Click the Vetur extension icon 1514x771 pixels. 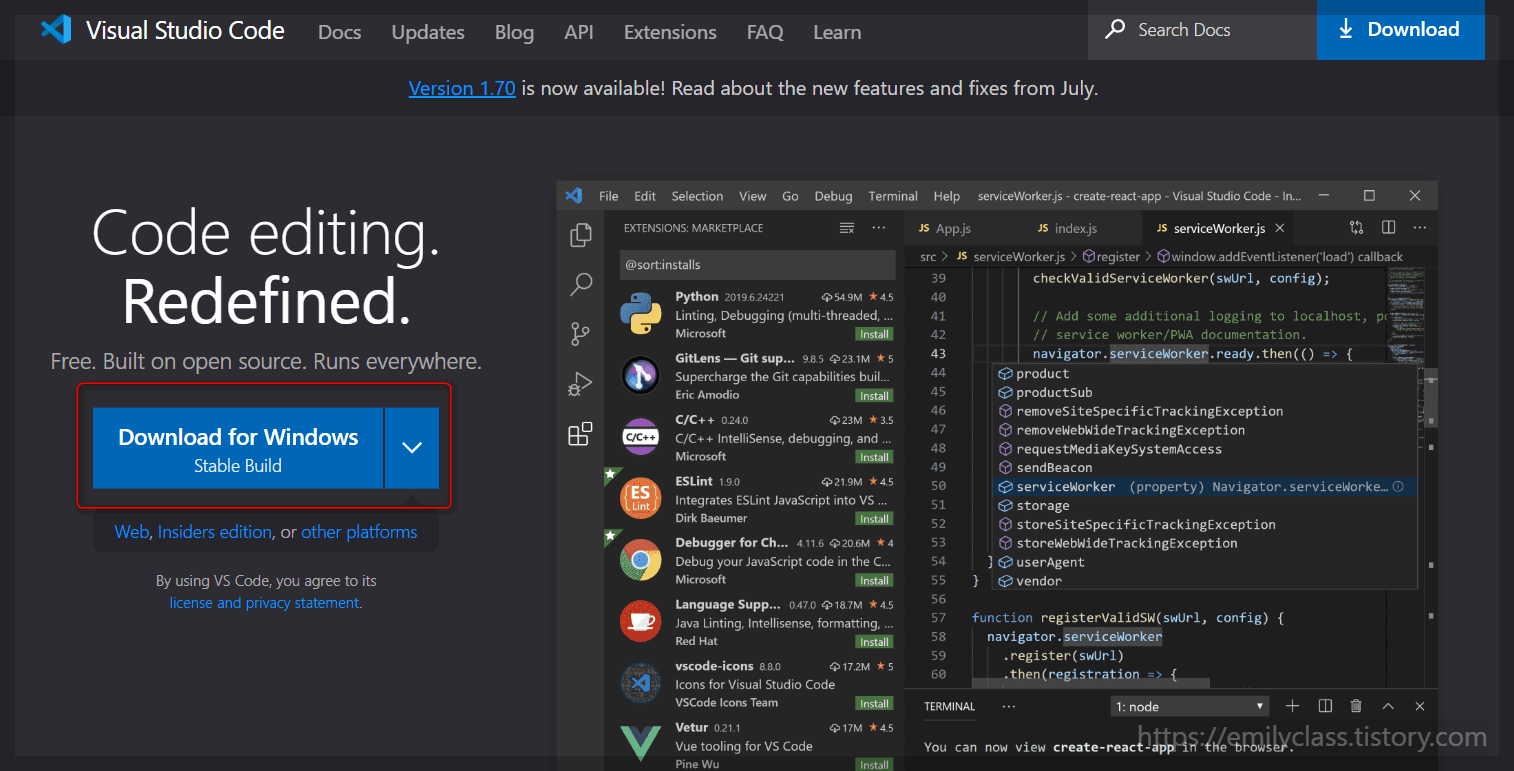click(640, 743)
